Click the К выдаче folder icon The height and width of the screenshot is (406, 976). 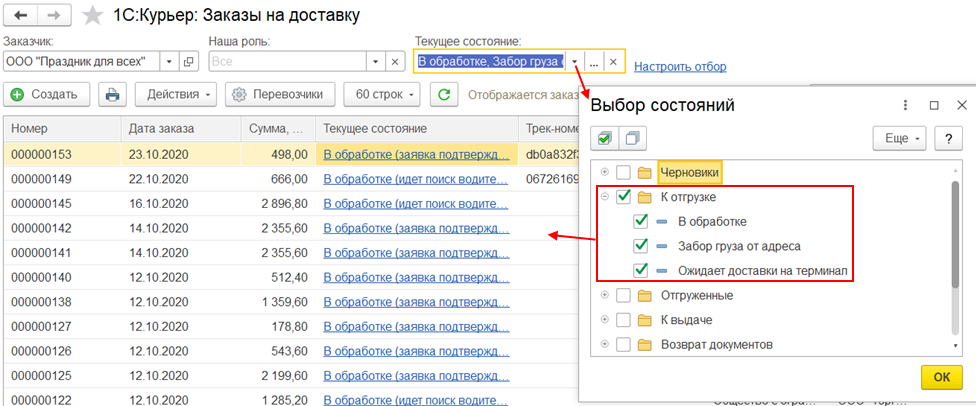point(644,320)
